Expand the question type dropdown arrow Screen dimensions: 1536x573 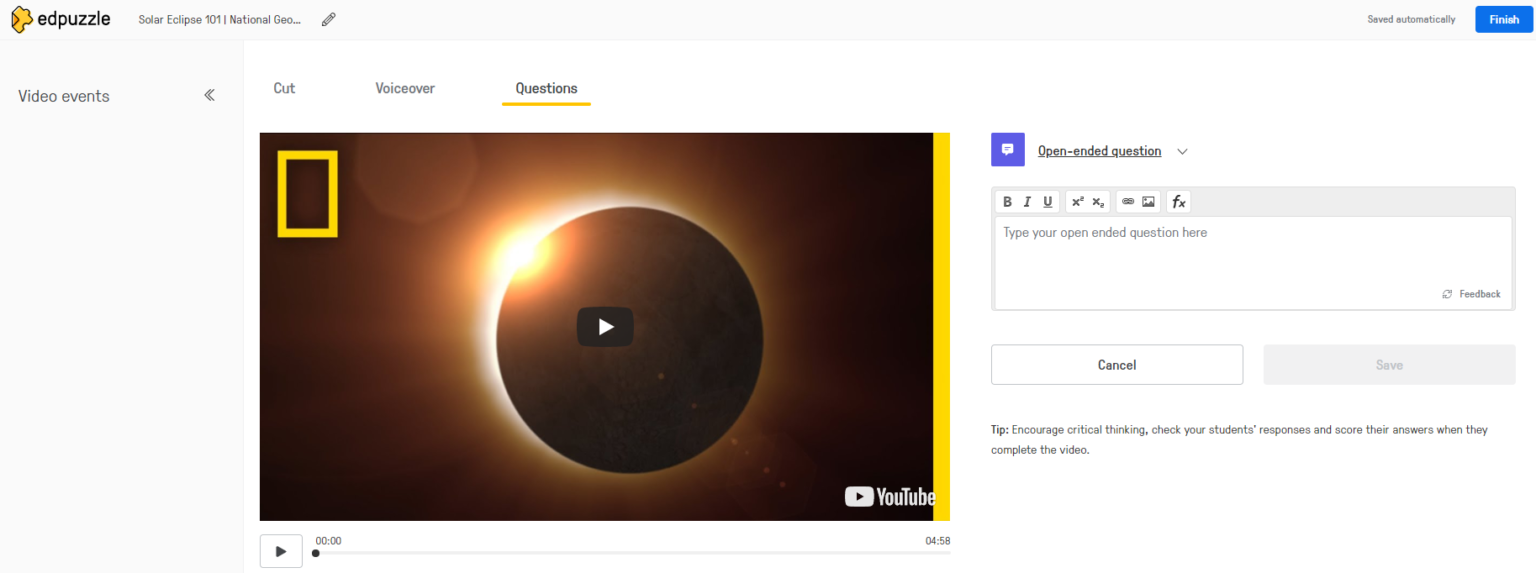(x=1182, y=152)
